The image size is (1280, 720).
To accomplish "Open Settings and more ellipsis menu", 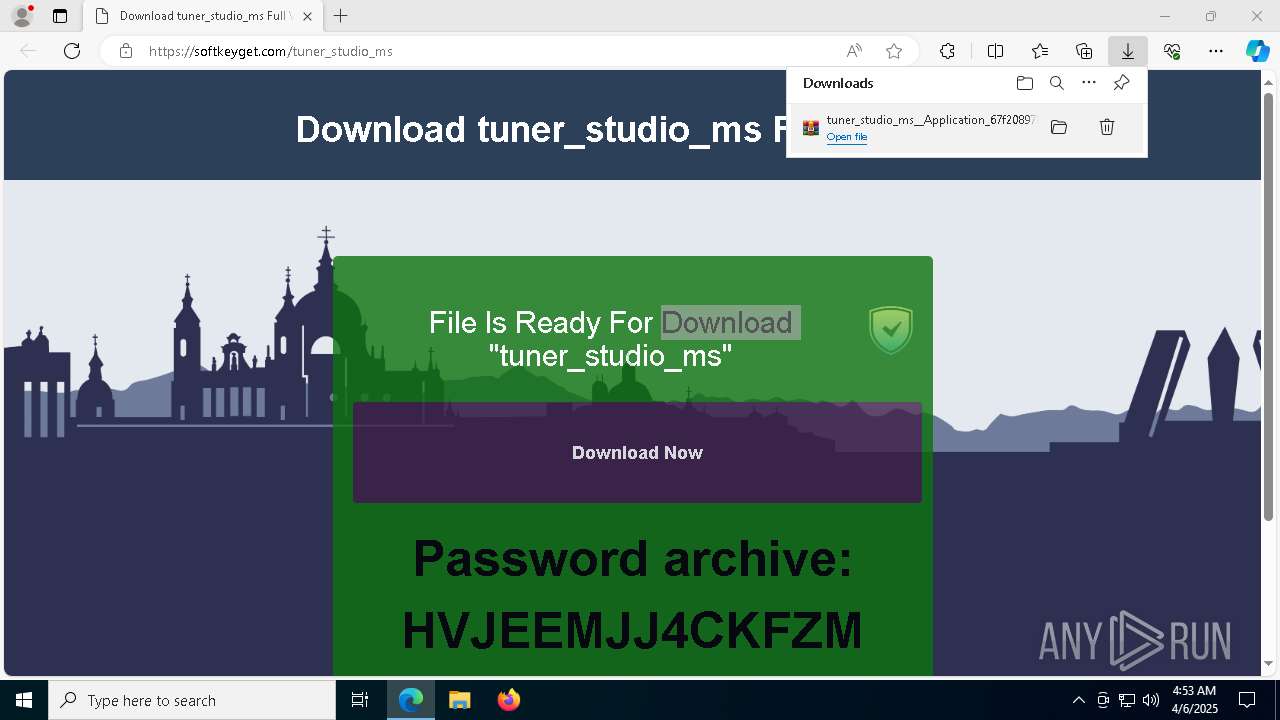I will tap(1216, 51).
